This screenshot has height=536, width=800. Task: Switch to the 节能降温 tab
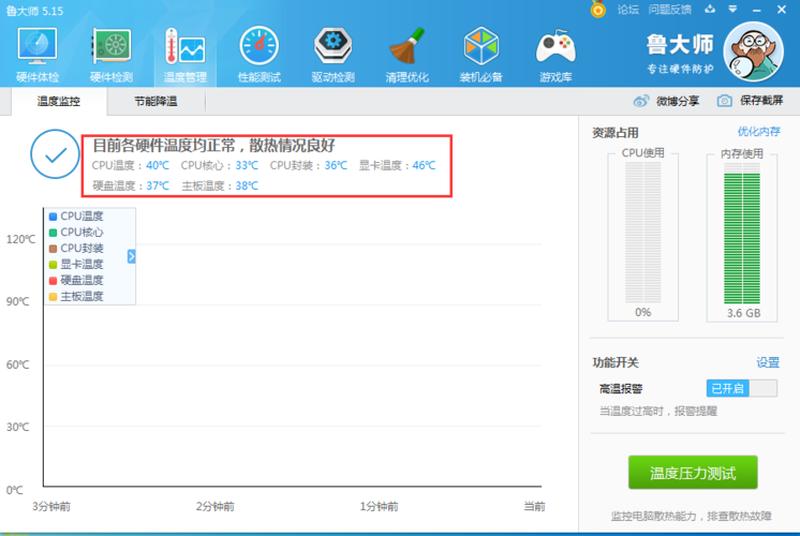156,101
